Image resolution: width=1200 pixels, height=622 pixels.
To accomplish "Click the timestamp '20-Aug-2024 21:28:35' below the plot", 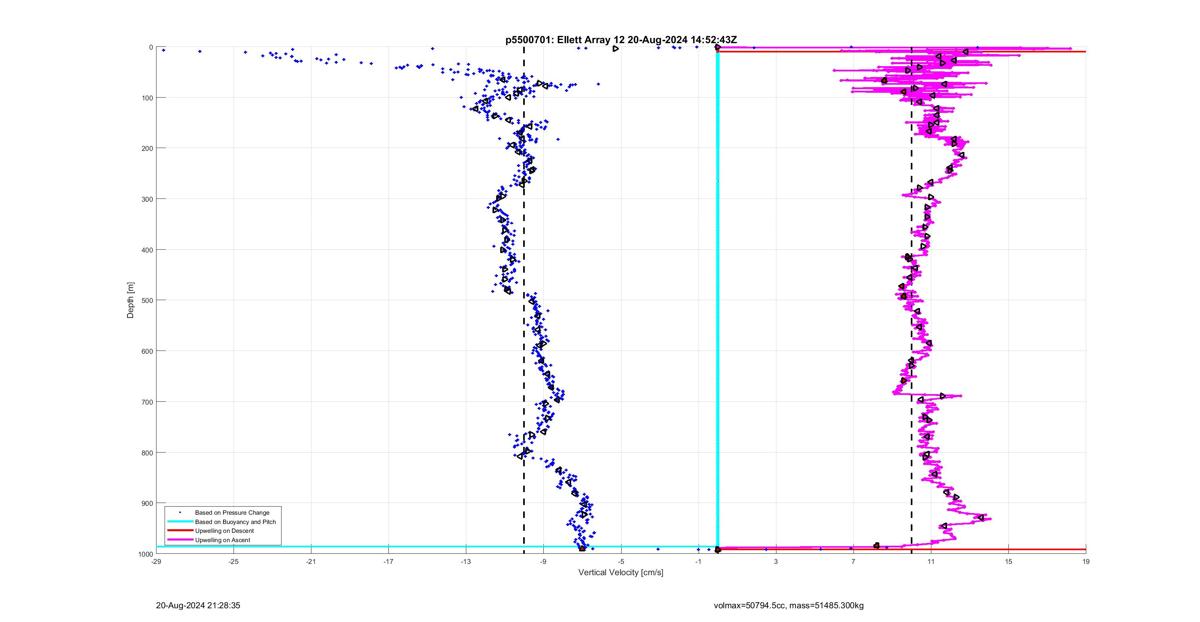I will [198, 605].
